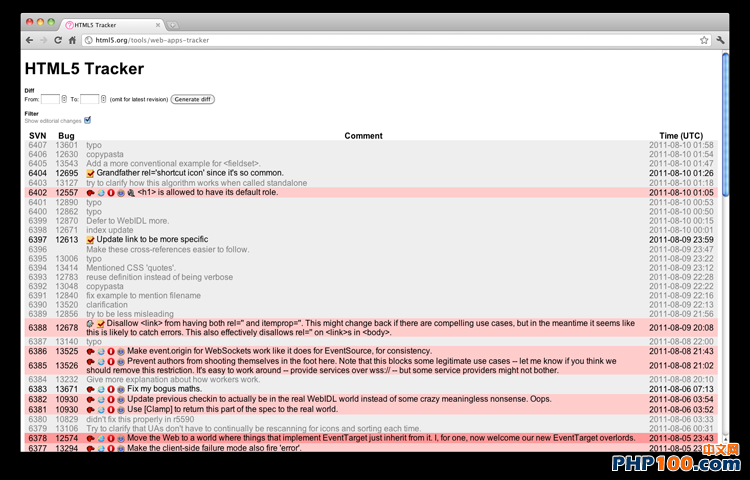Click the 'Bug' column header

(66, 136)
